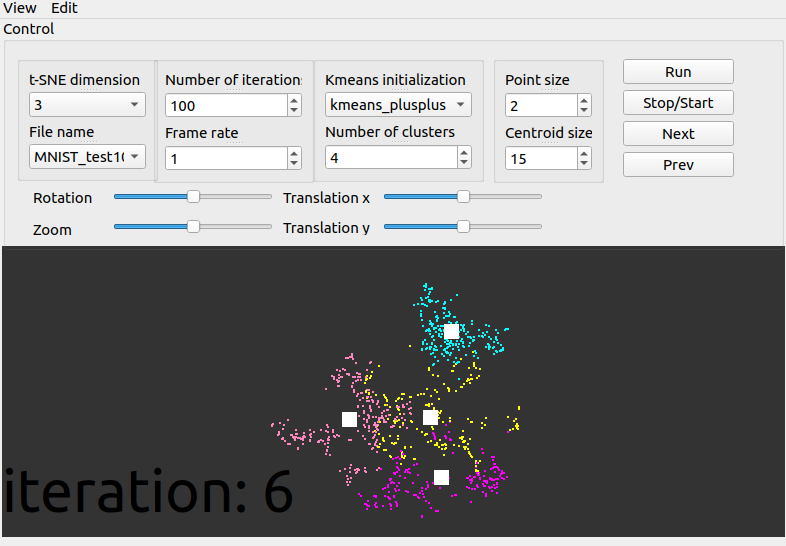Go to the Next iteration
The image size is (786, 546).
(x=678, y=134)
